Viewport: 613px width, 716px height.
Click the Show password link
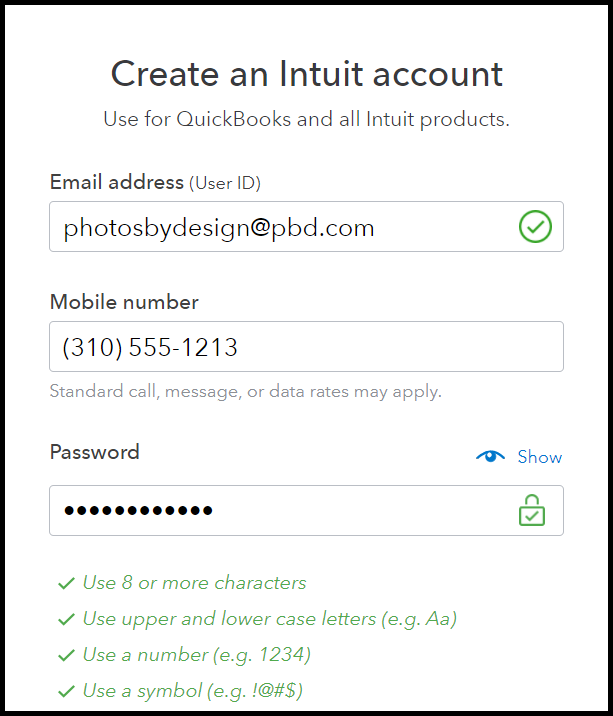(539, 457)
